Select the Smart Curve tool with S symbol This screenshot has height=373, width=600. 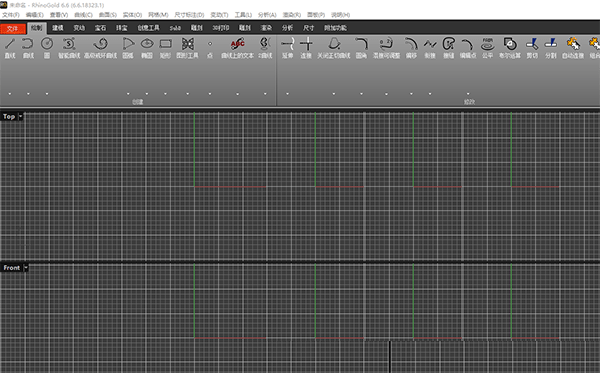point(69,44)
